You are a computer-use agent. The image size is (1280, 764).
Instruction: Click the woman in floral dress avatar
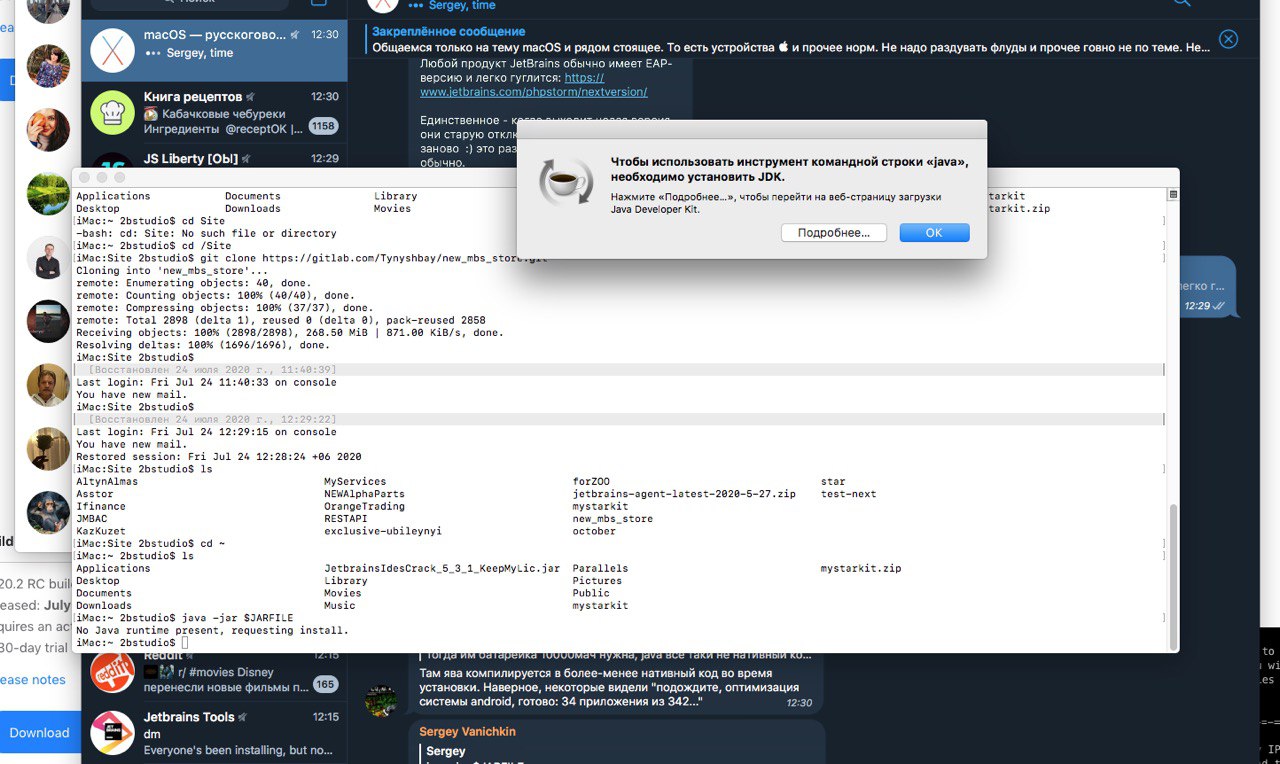[x=48, y=66]
